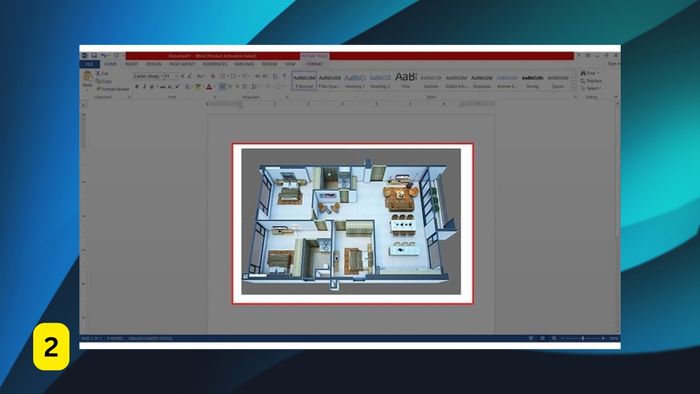Switch to the Picture Tools FORMAT tab
This screenshot has width=700, height=394.
pyautogui.click(x=314, y=64)
